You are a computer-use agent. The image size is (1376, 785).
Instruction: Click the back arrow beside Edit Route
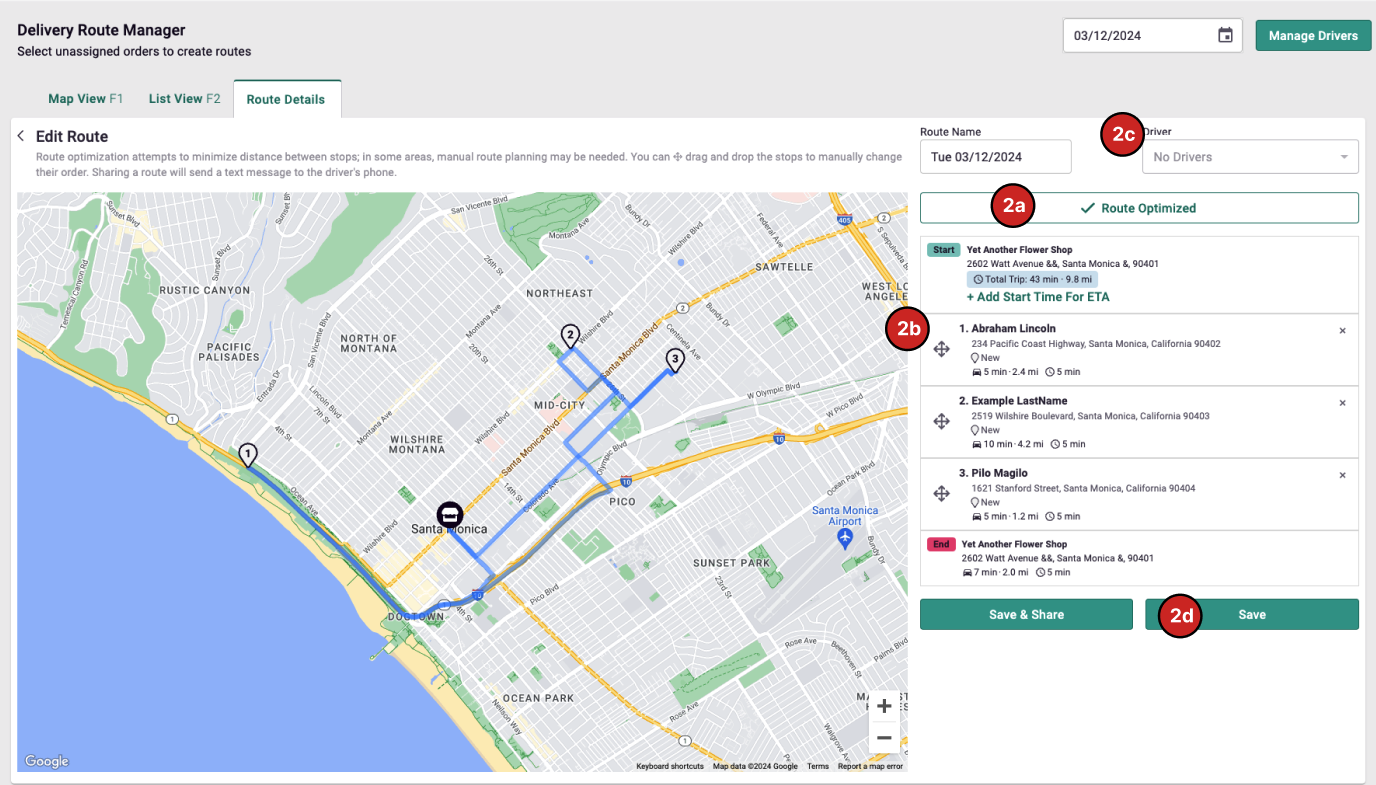pos(21,136)
